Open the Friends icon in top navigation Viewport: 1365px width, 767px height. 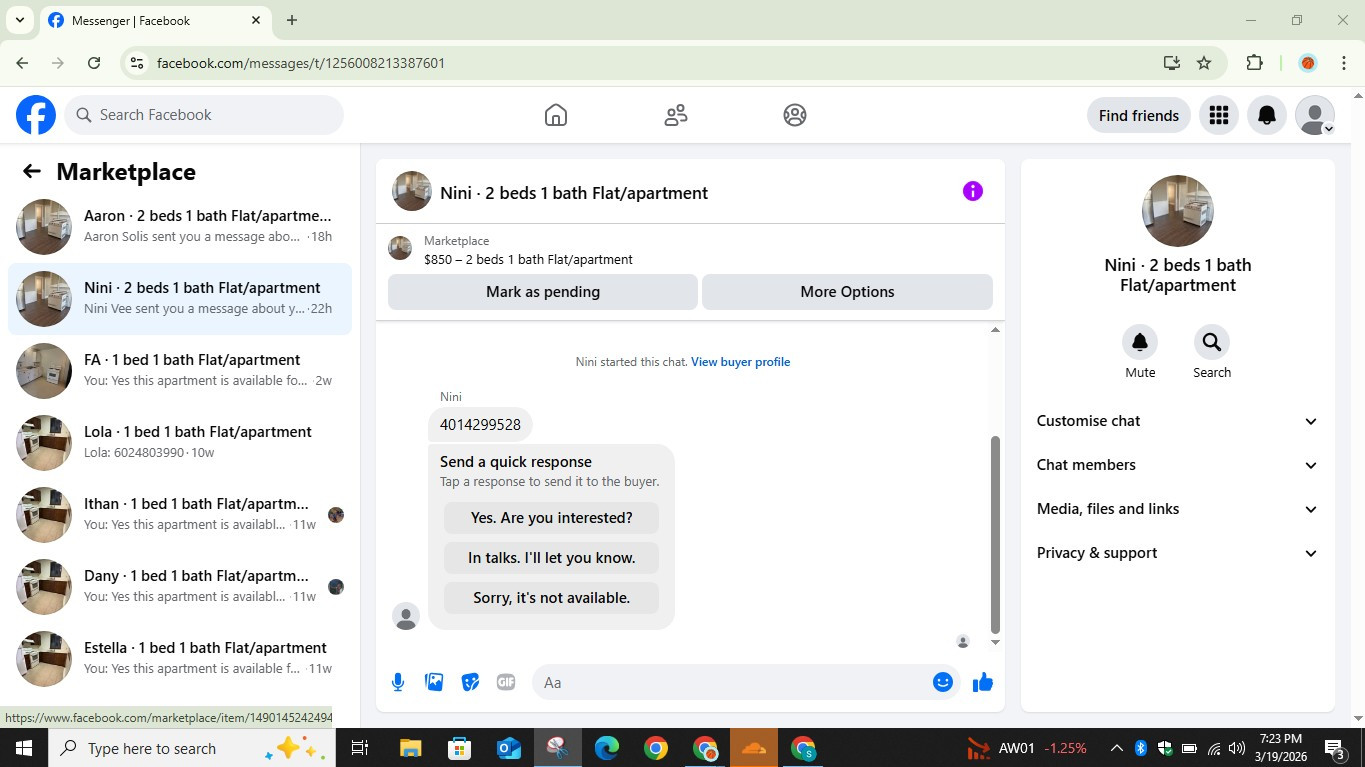pos(676,115)
